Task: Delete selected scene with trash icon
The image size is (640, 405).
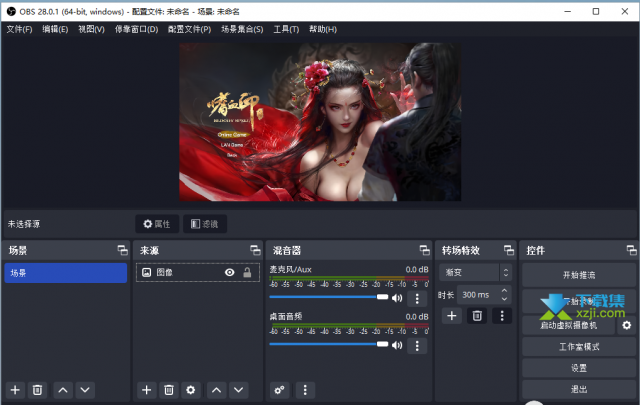Action: click(x=37, y=390)
